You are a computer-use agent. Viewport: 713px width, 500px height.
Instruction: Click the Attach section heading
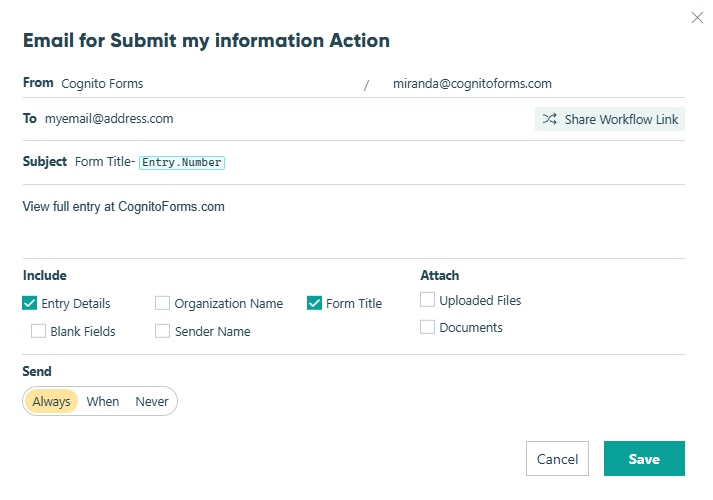[440, 275]
